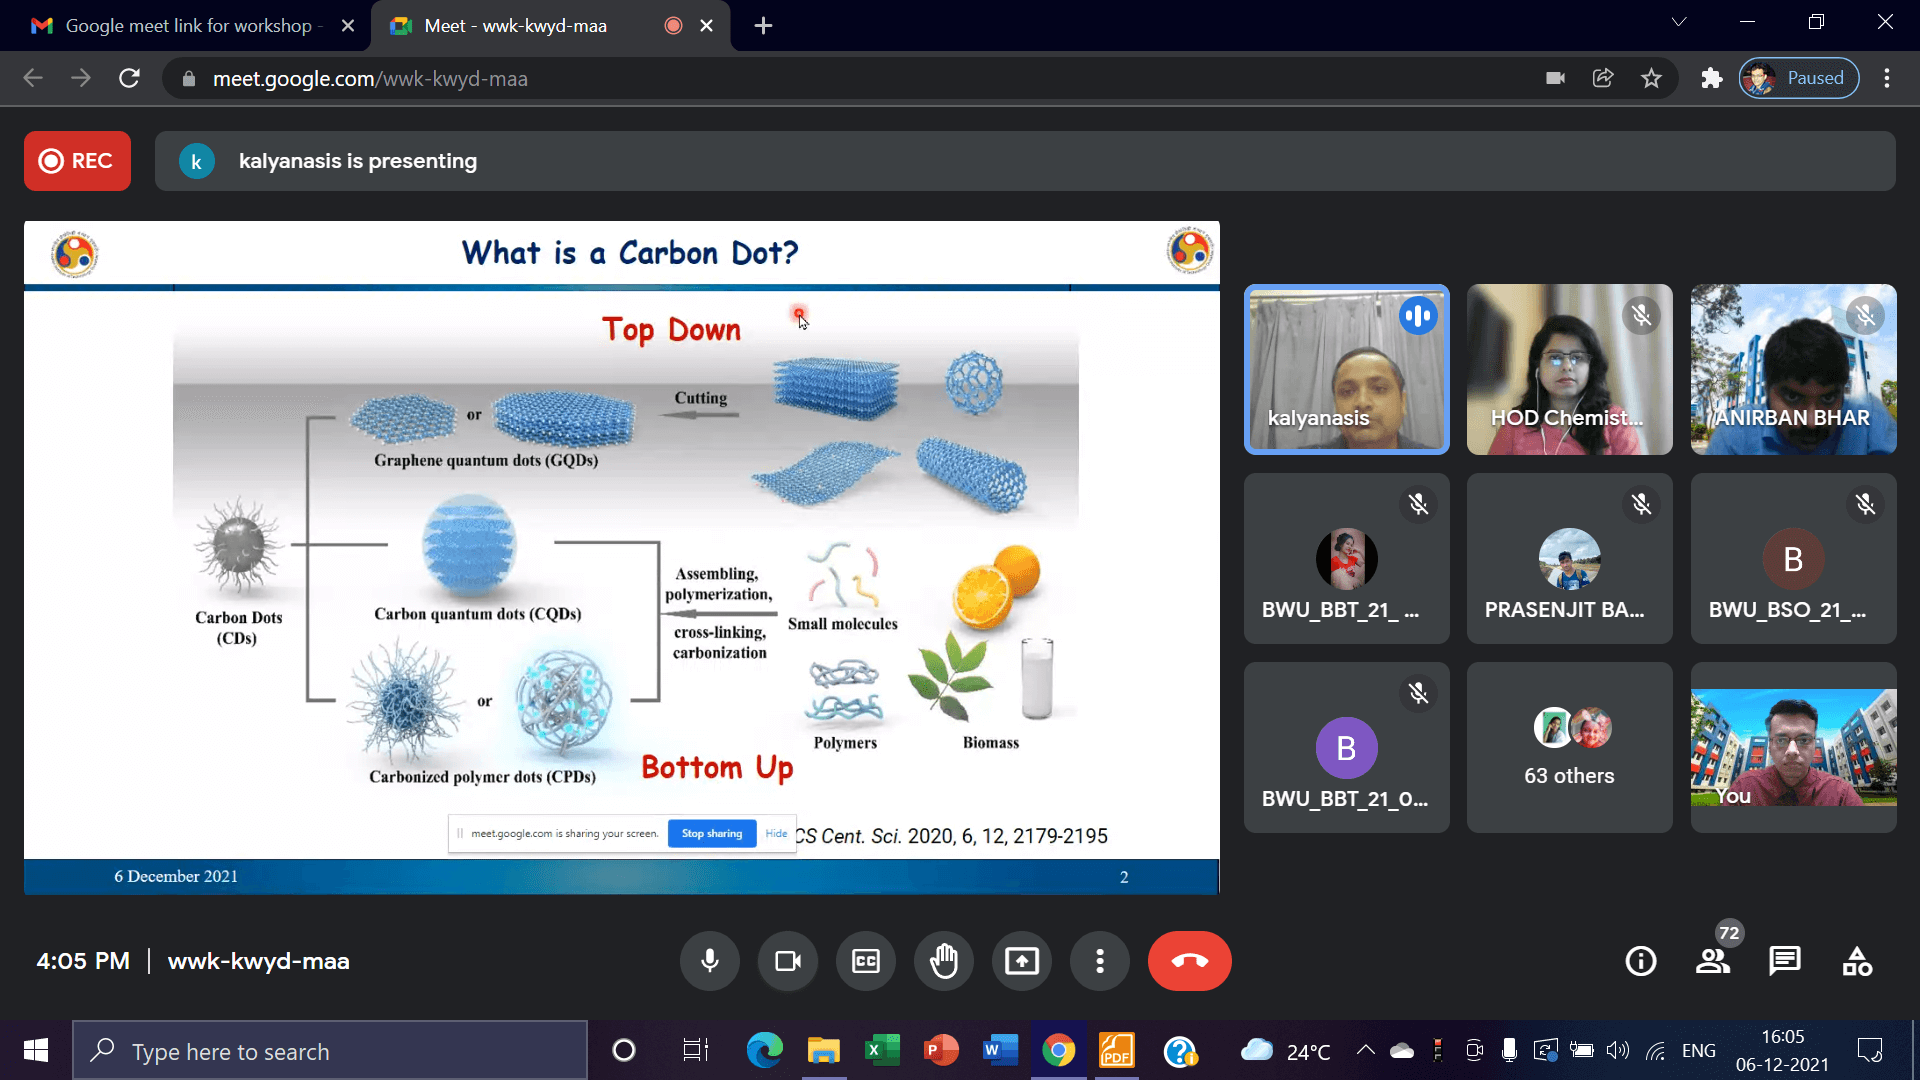Click Stop sharing button
1920x1080 pixels.
point(711,833)
